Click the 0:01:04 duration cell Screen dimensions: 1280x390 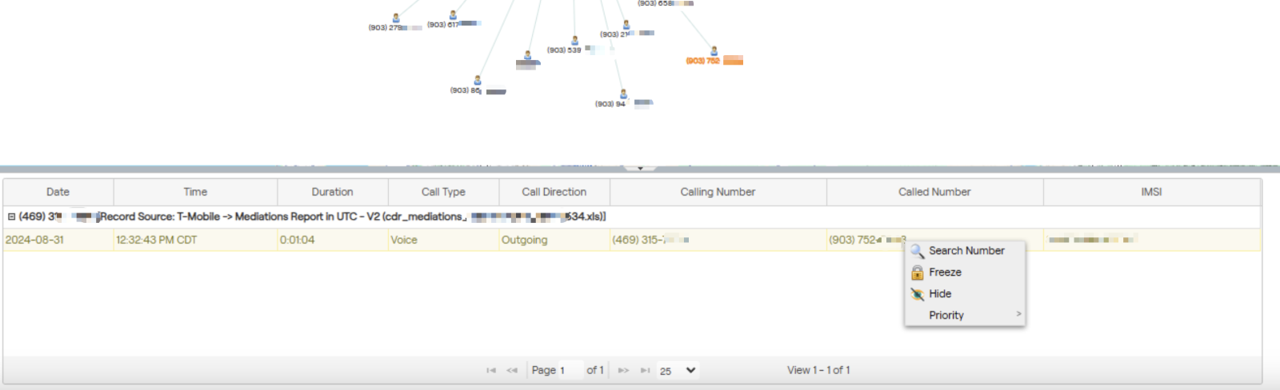[x=332, y=240]
